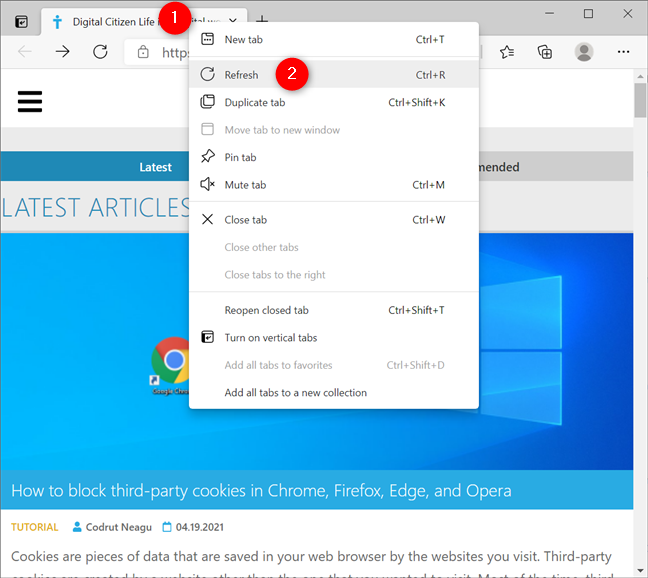Open the Favorites star list icon
The image size is (648, 578).
coord(507,52)
